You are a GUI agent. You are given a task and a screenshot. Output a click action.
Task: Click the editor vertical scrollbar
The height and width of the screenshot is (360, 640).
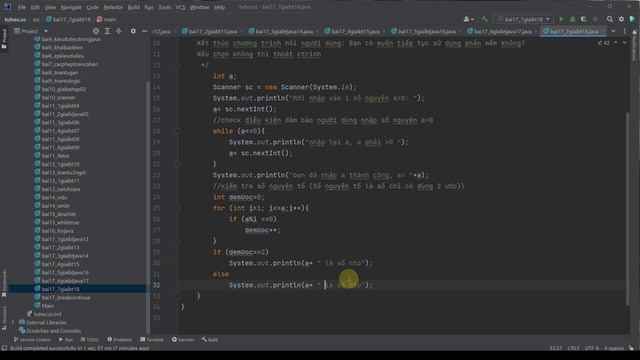628,208
